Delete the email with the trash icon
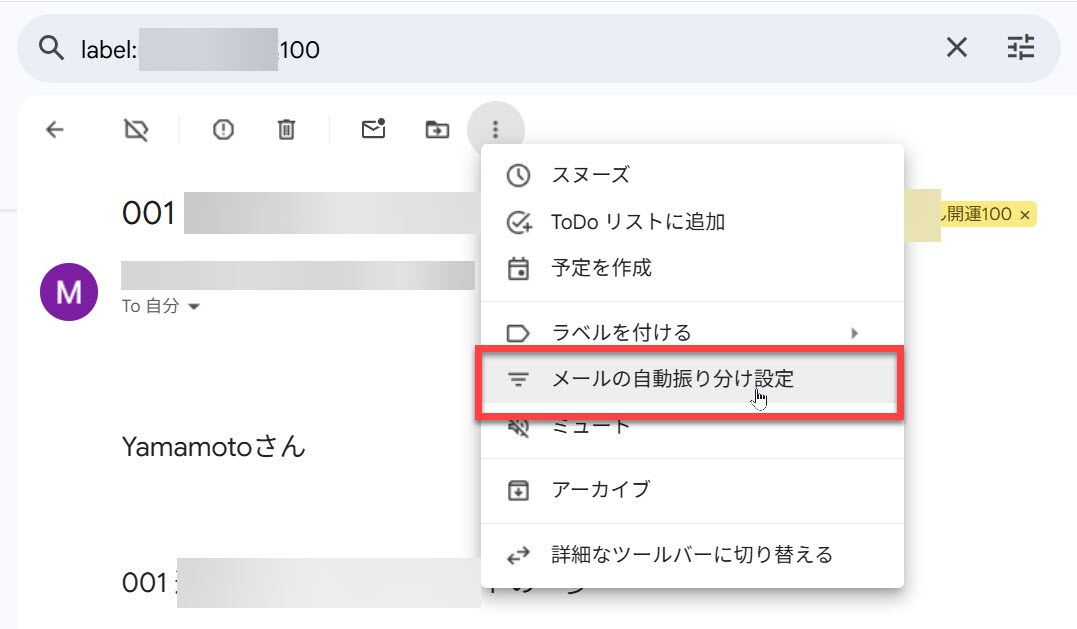This screenshot has height=629, width=1077. [286, 129]
